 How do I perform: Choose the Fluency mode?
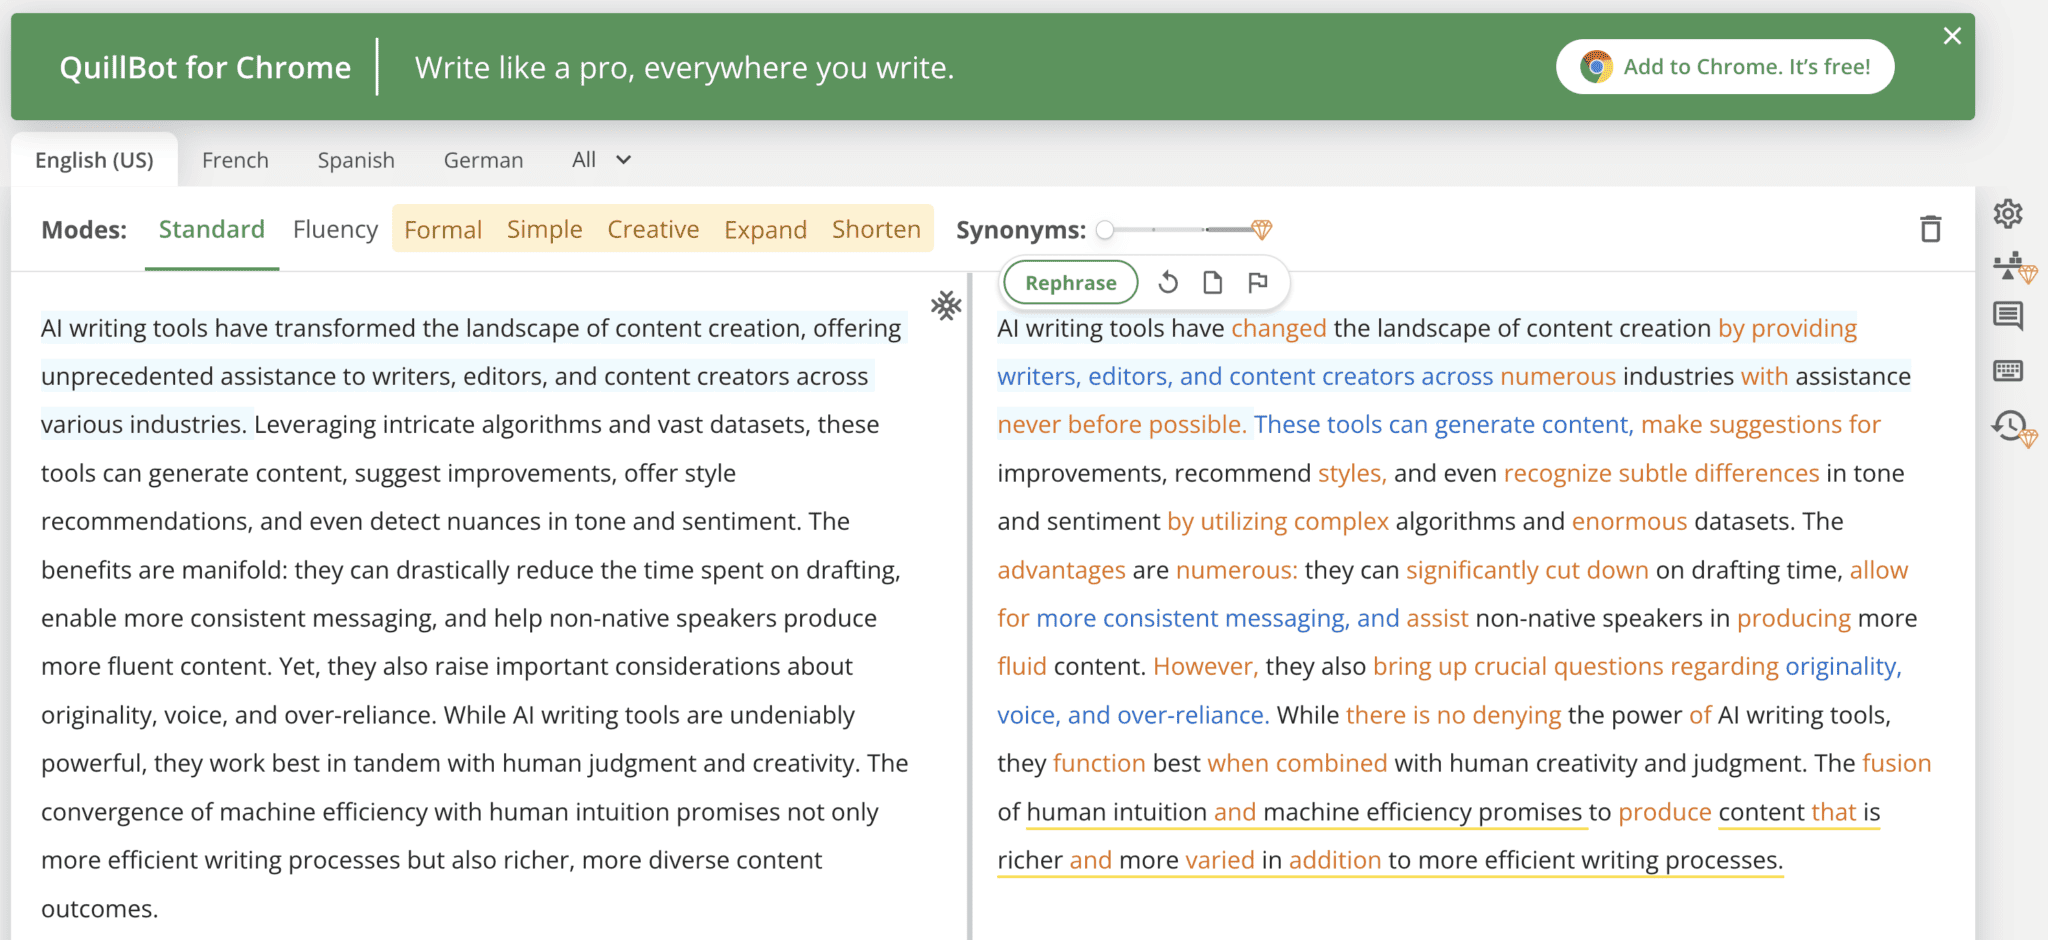[x=335, y=229]
